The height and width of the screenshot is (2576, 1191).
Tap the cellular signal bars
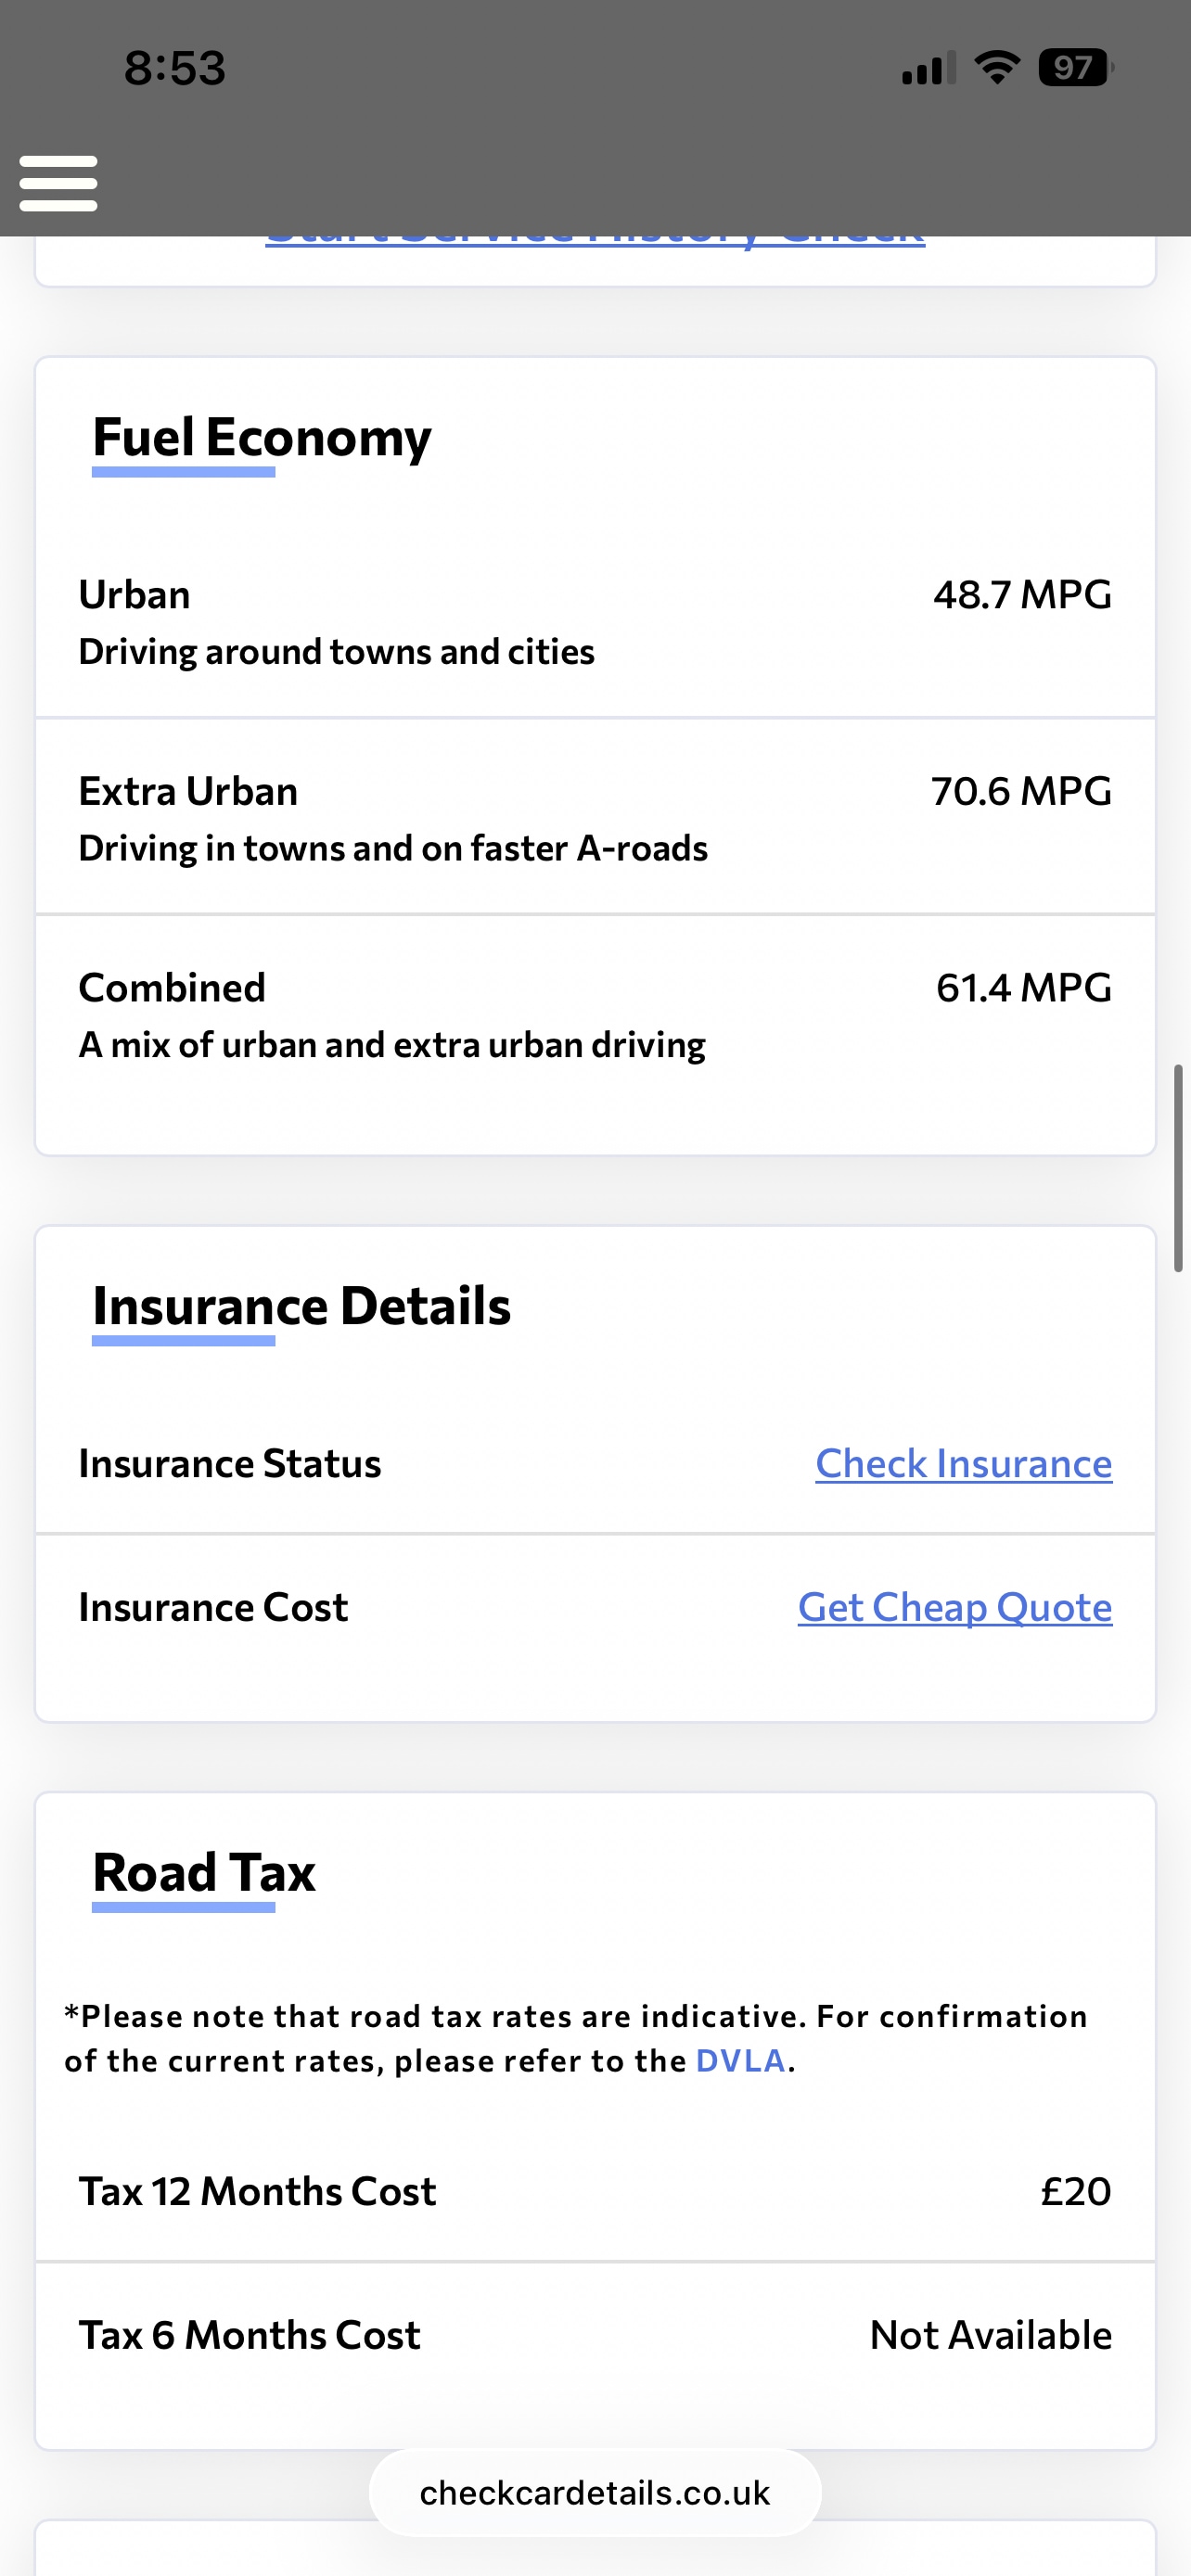(927, 69)
